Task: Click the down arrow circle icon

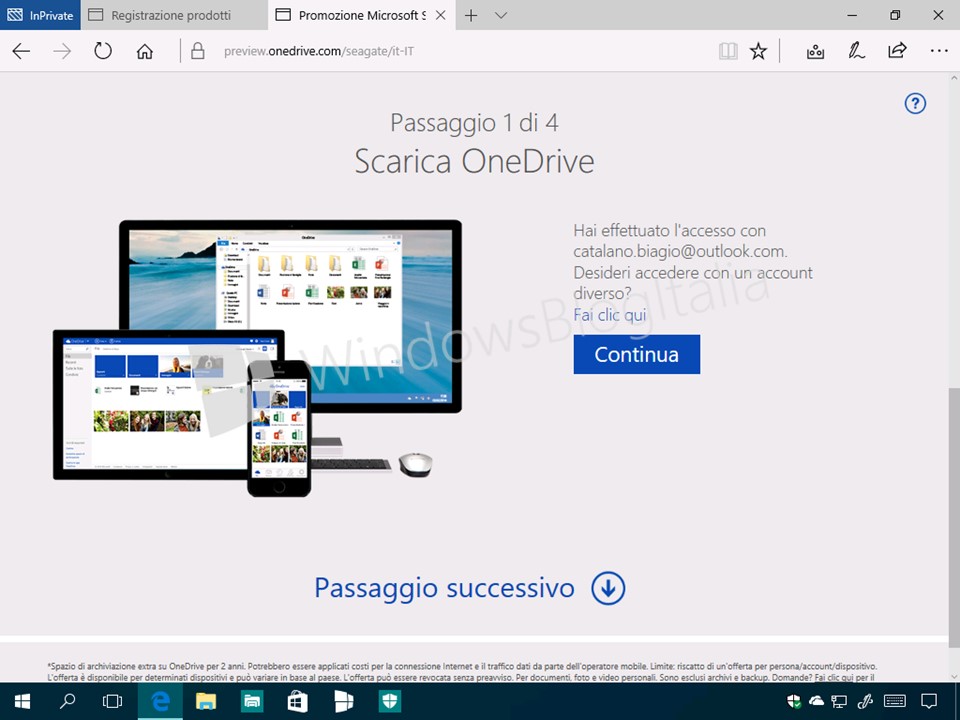Action: coord(608,588)
